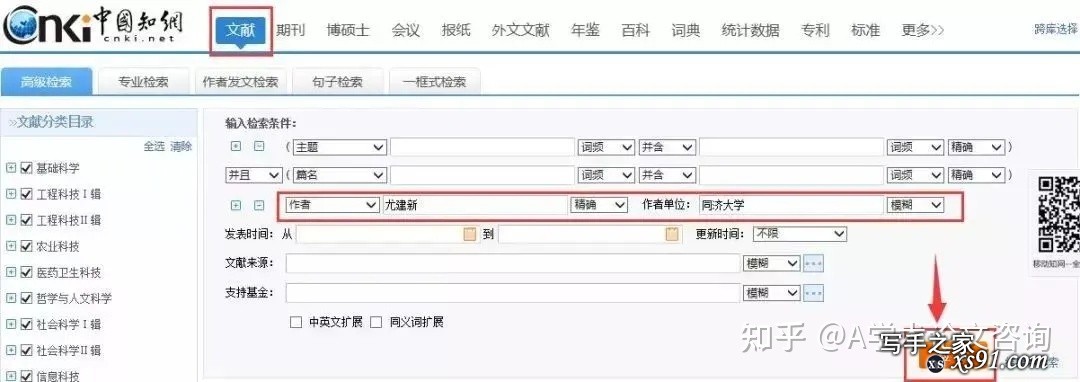Remove a condition row beside 主题

pos(259,147)
